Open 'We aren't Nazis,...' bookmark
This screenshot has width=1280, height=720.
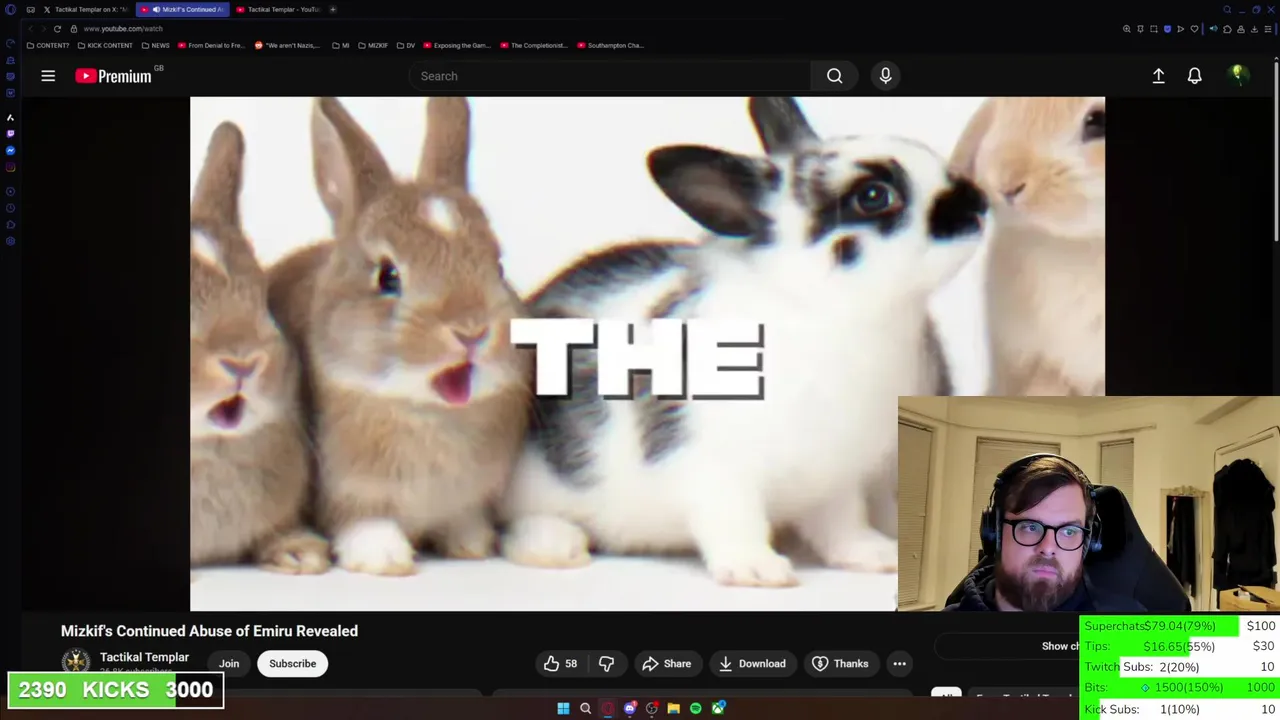(288, 45)
